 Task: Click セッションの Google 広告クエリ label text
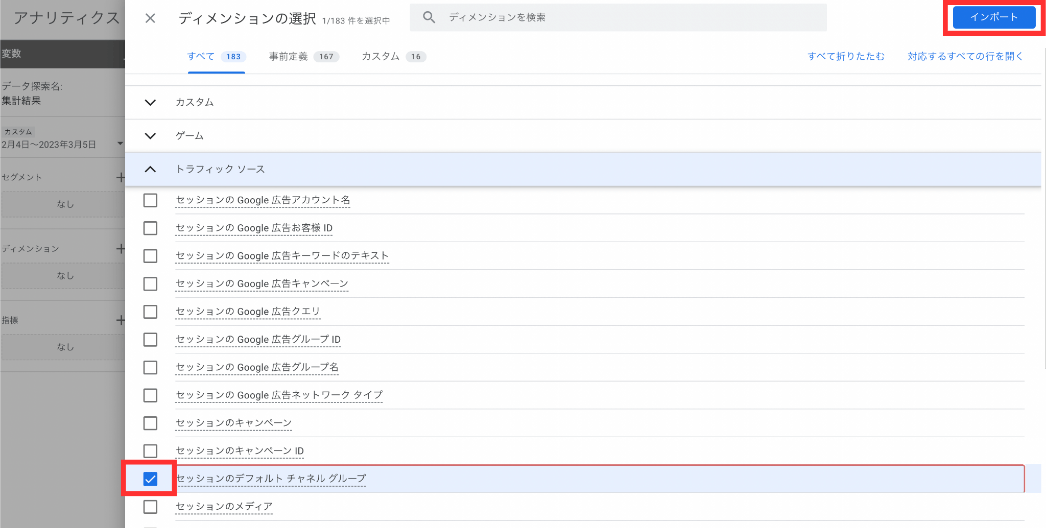click(248, 312)
